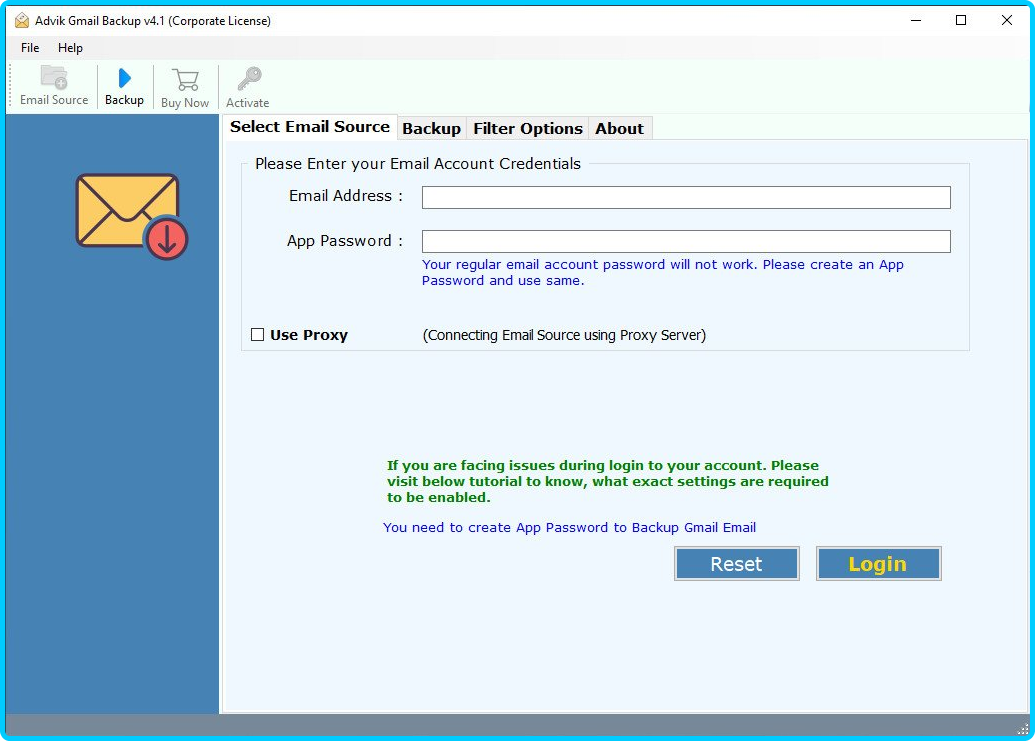Open the create App Password tutorial link
The height and width of the screenshot is (741, 1035).
coord(569,527)
